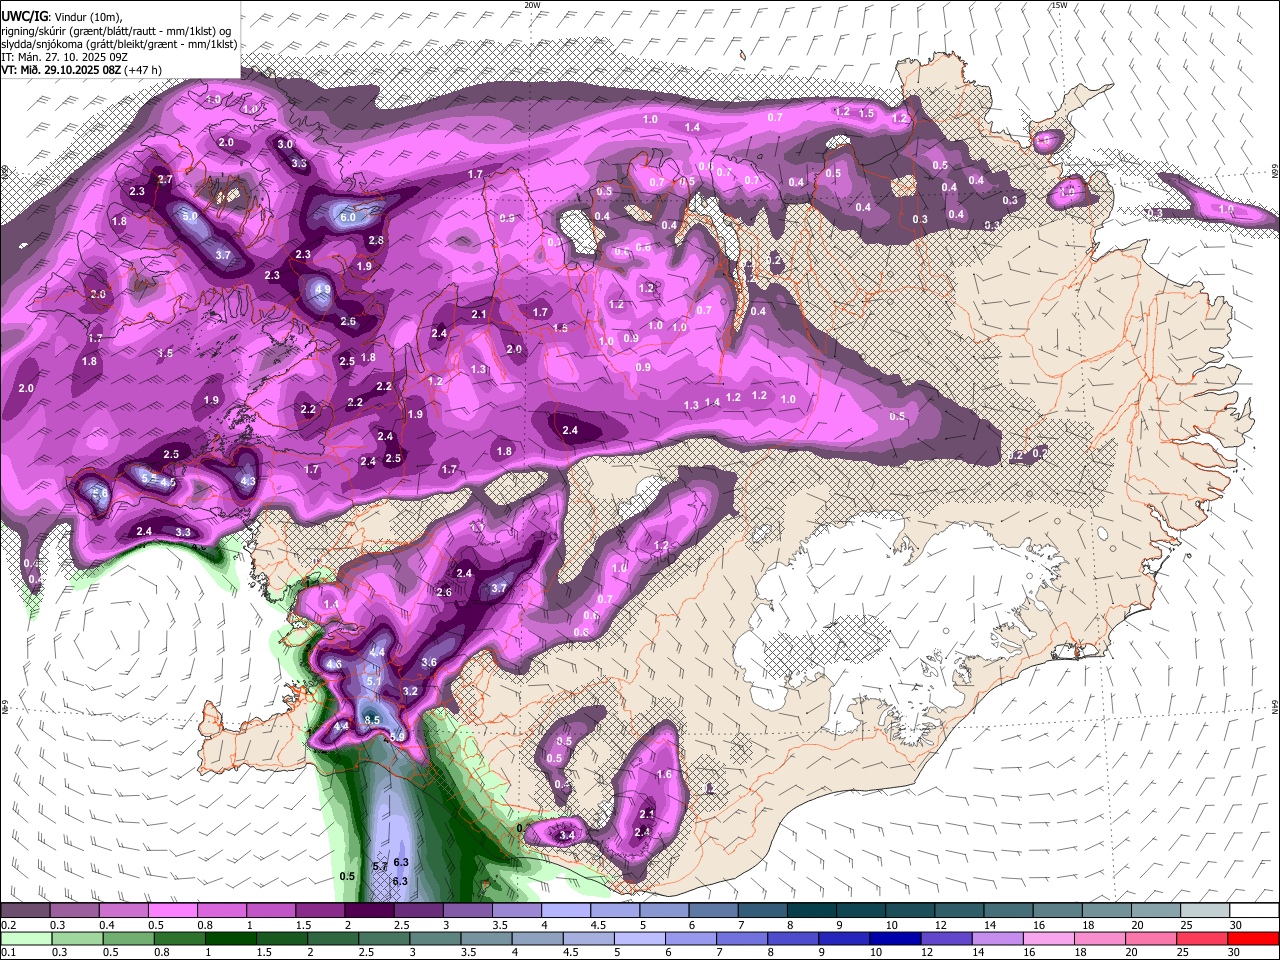
Task: Click the 4.6 precipitation value
Action: click(334, 664)
